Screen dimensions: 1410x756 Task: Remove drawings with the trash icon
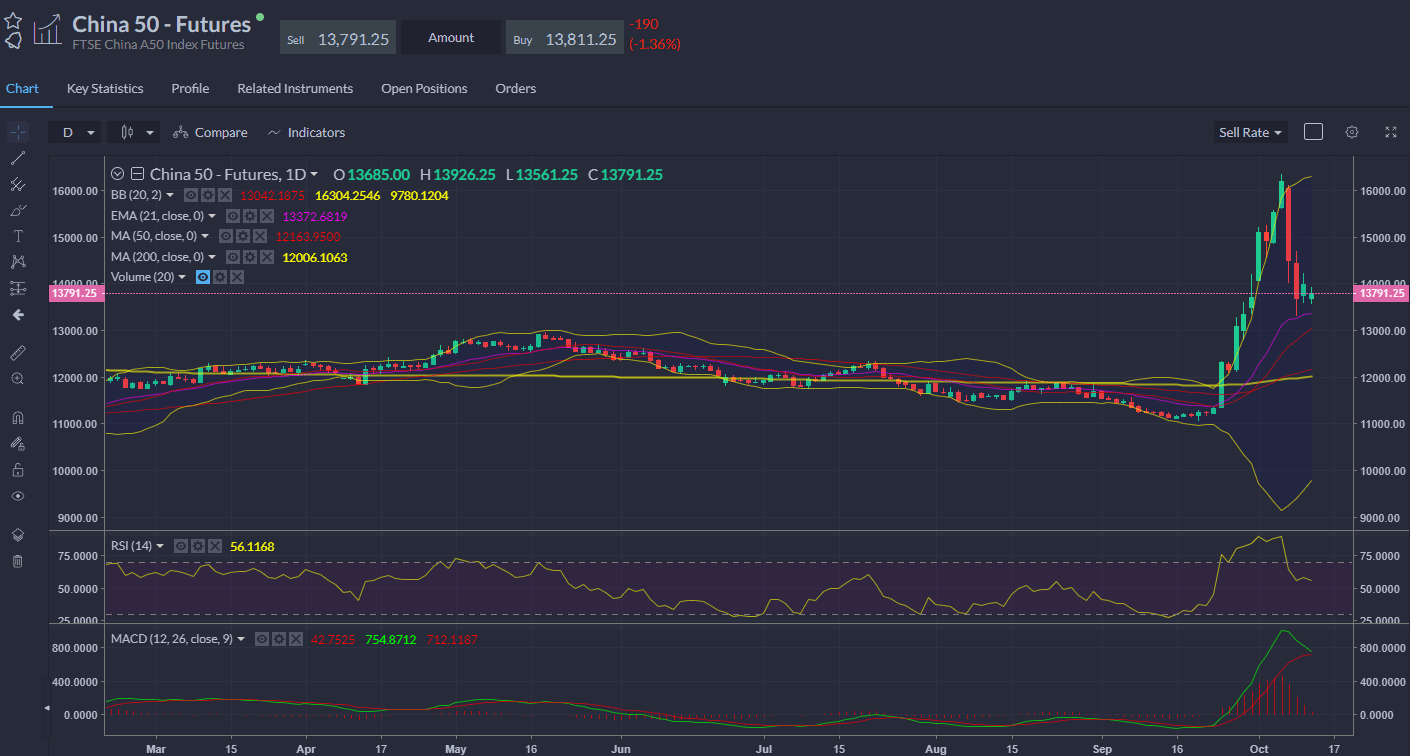point(17,561)
